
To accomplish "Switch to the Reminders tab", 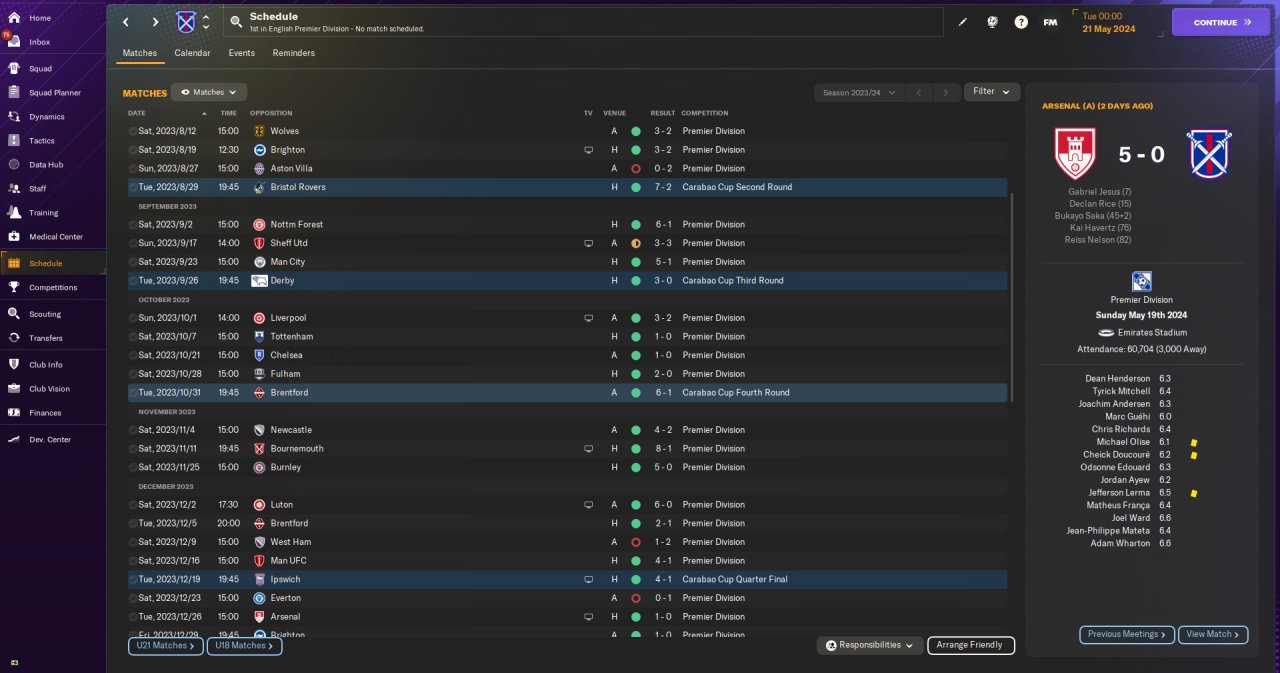I will pyautogui.click(x=293, y=53).
